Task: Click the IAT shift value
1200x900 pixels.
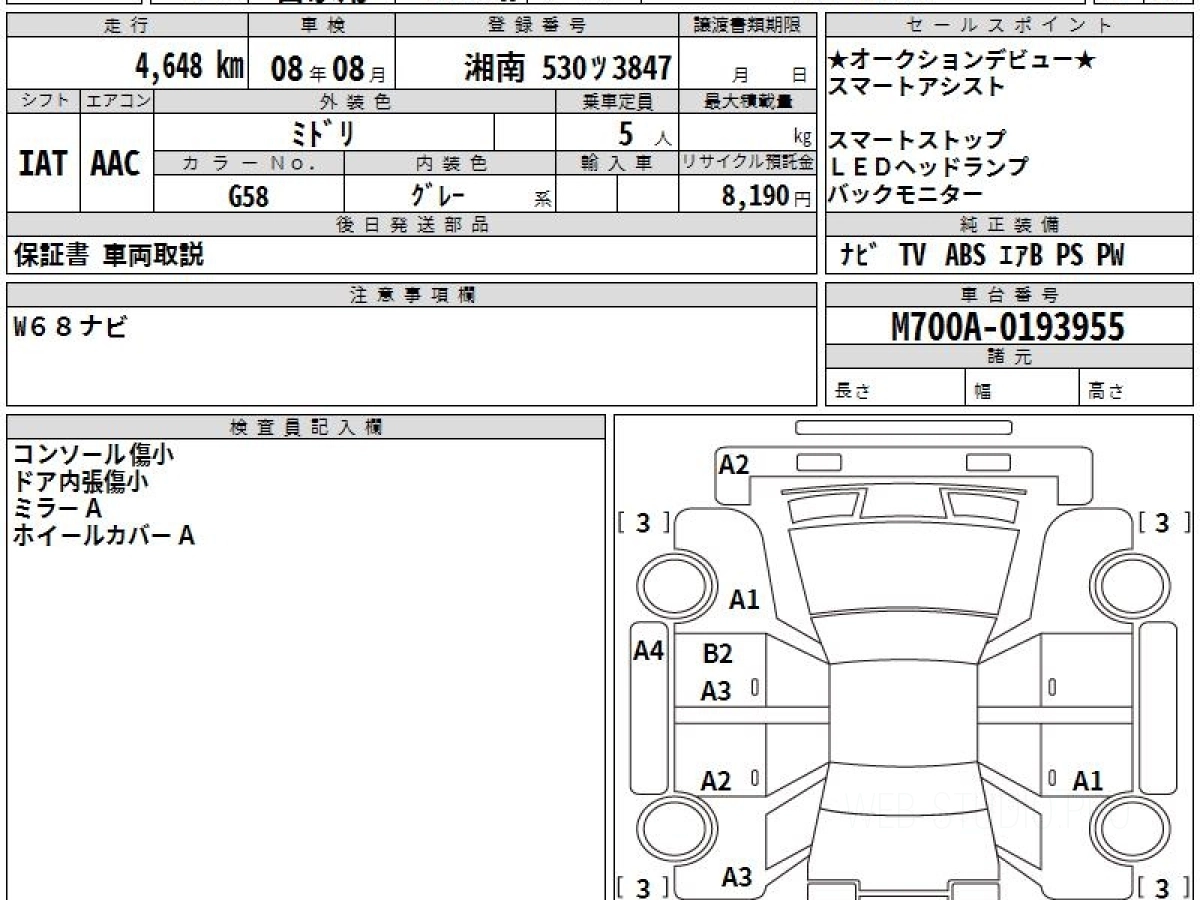Action: 43,163
